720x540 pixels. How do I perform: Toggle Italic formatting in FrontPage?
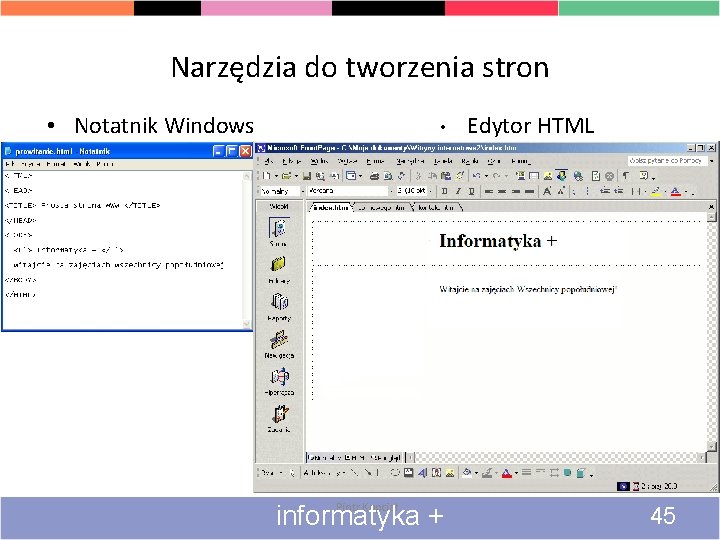(x=458, y=191)
